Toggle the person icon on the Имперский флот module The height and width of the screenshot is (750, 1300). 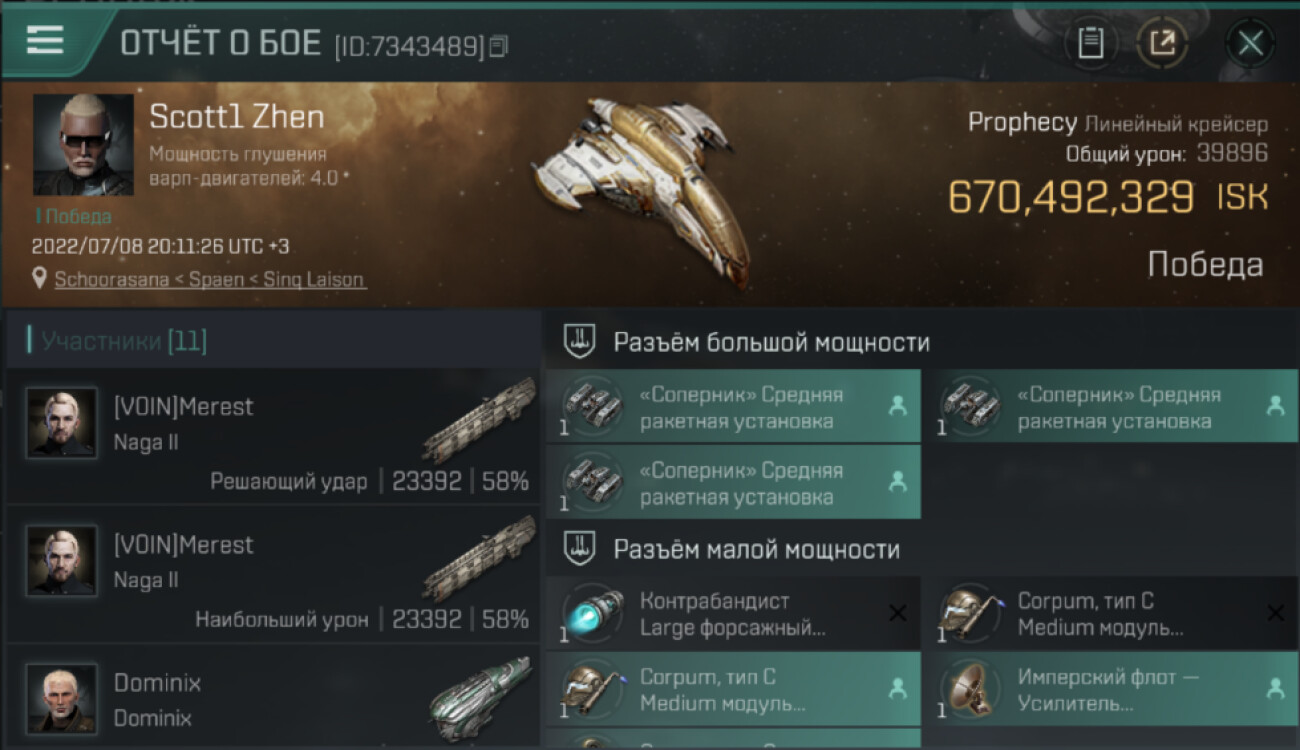tap(1275, 688)
